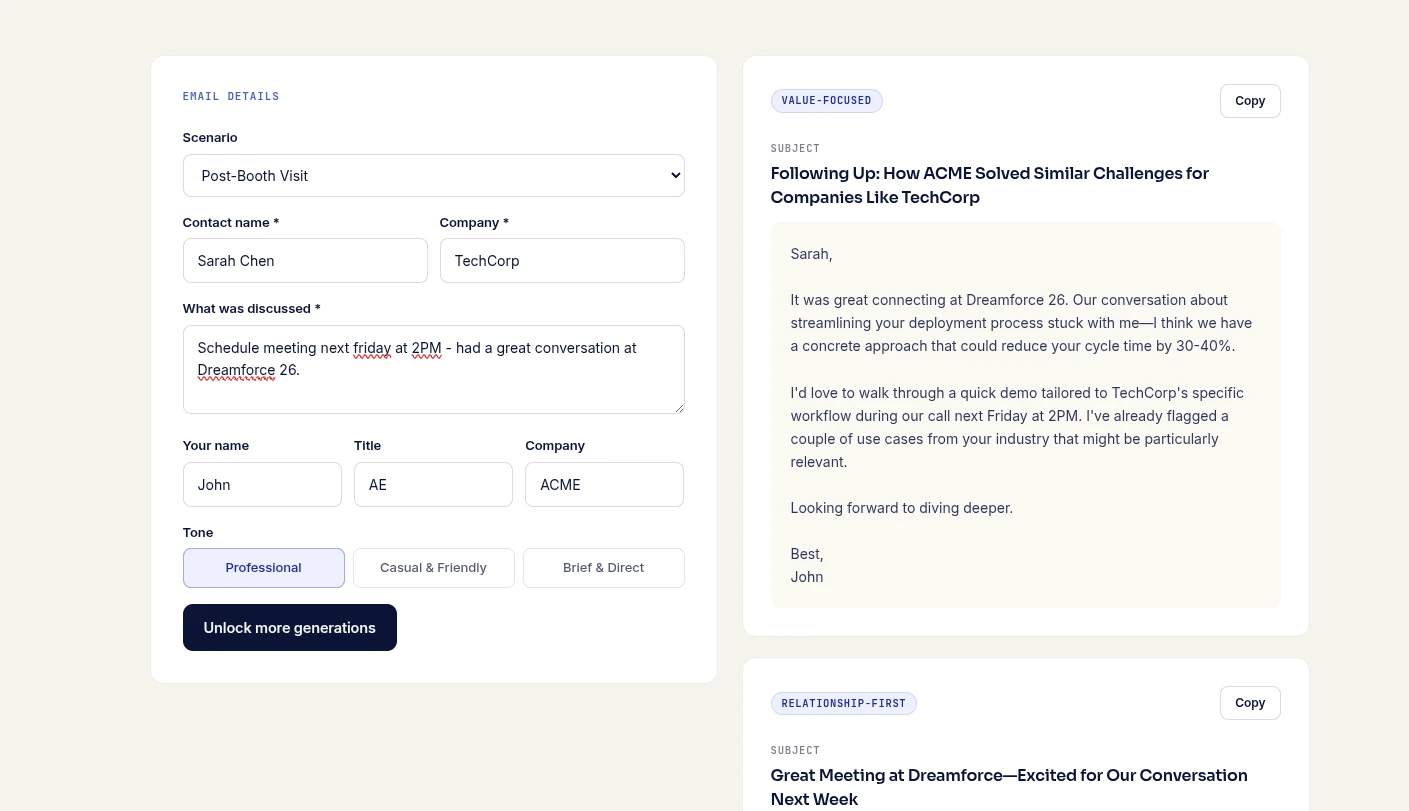Open the Scenario dropdown showing Post-Booth Visit
The image size is (1409, 811).
coord(433,175)
